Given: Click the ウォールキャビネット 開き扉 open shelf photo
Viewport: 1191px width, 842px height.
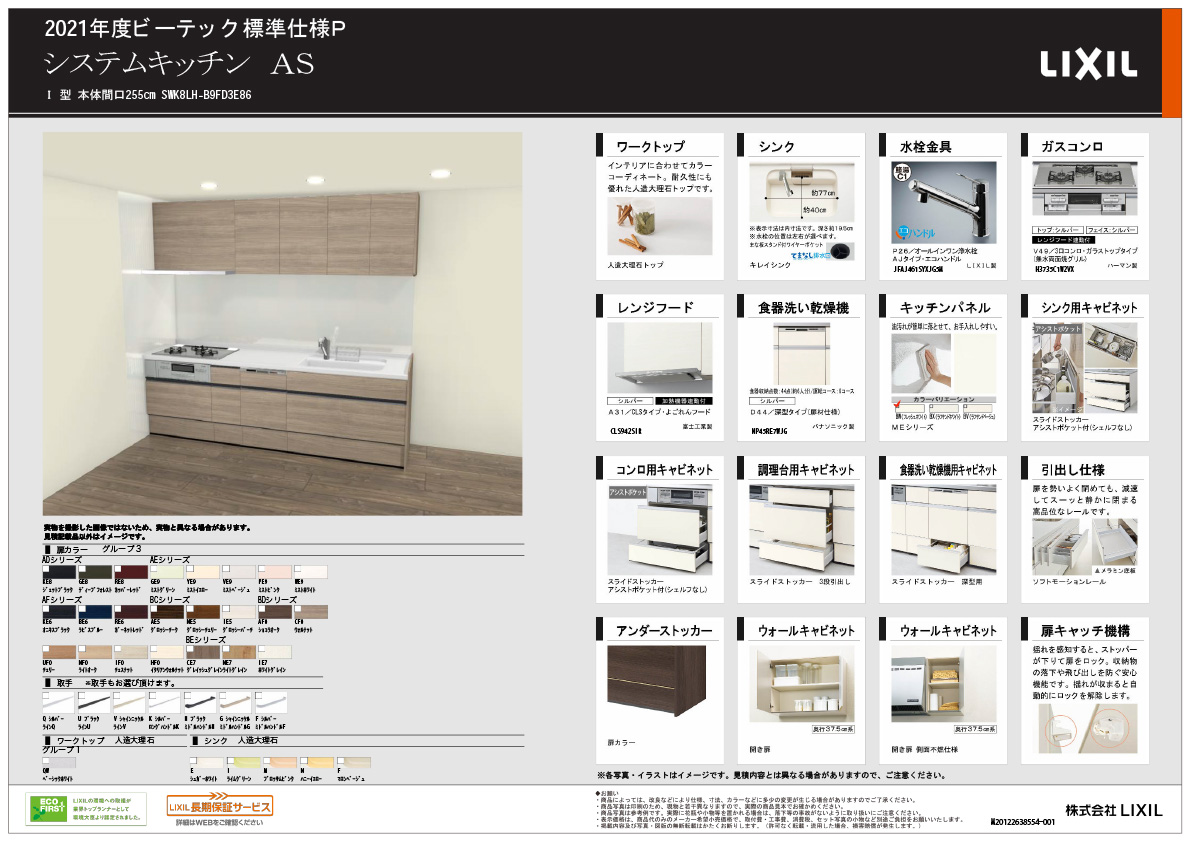Looking at the screenshot, I should [801, 684].
